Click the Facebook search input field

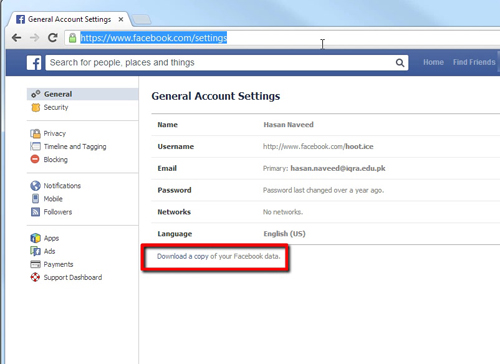227,63
